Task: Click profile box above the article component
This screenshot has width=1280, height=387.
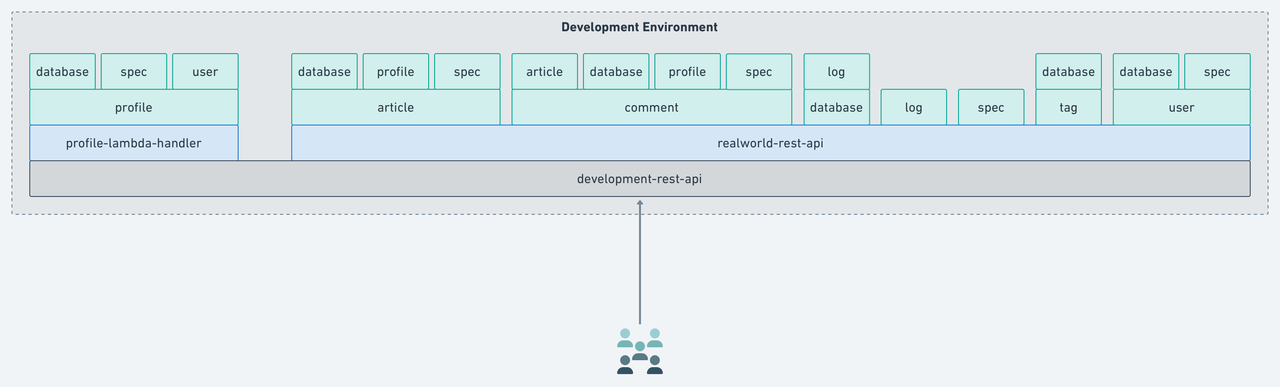Action: [396, 72]
